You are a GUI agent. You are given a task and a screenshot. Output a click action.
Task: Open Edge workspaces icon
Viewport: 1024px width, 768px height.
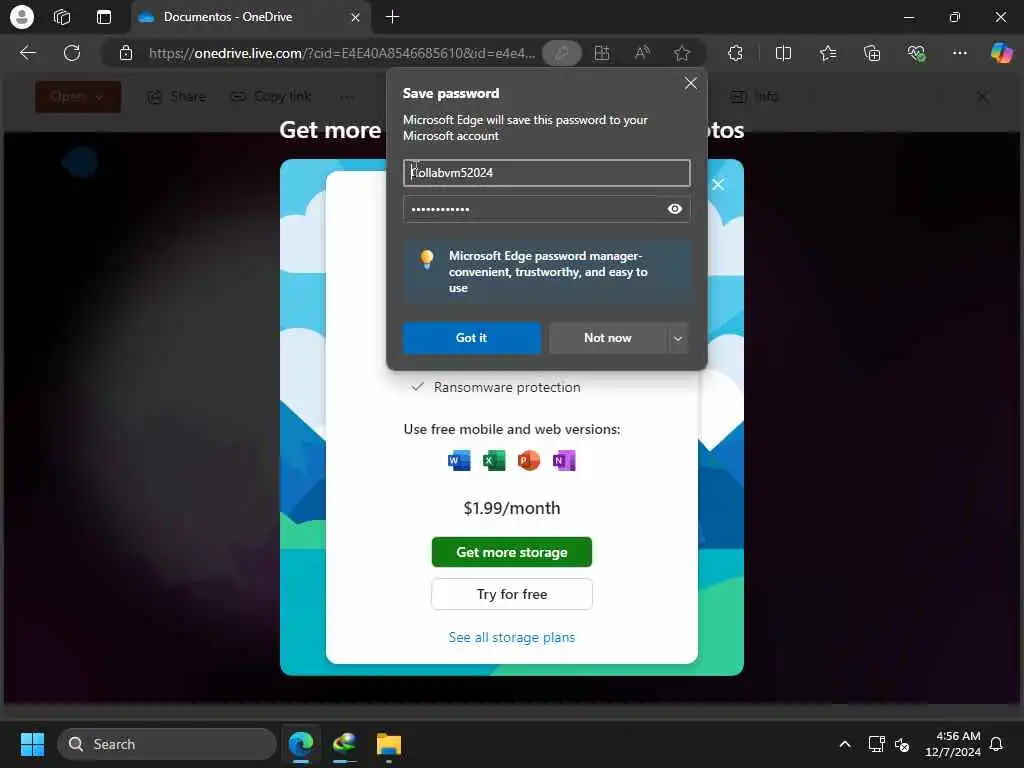tap(62, 17)
